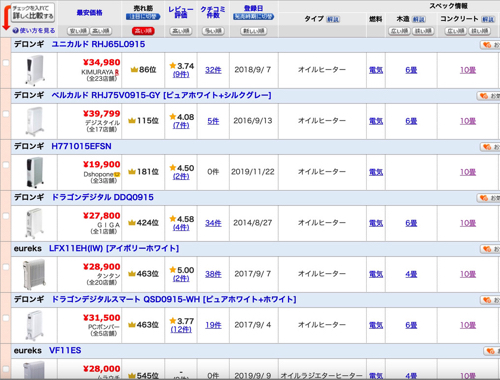Sort レビュー評価 by 高い順
Image resolution: width=500 pixels, height=380 pixels.
[181, 31]
